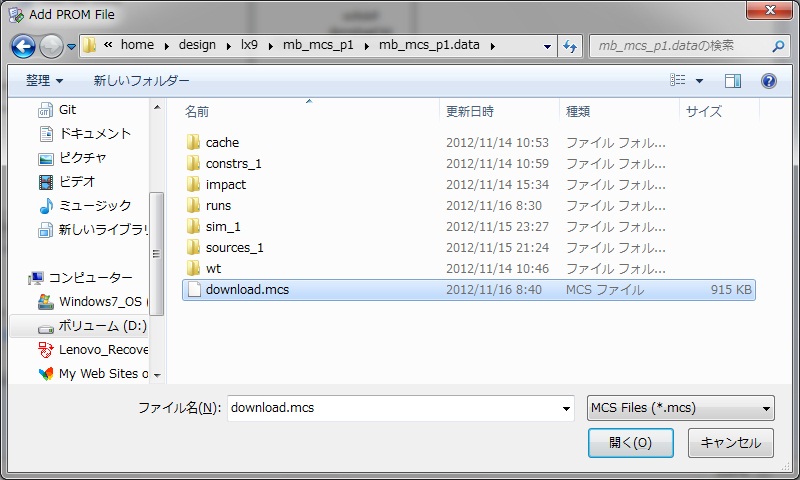Open recent locations dropdown beside Forward arrow
The height and width of the screenshot is (480, 800).
[71, 46]
